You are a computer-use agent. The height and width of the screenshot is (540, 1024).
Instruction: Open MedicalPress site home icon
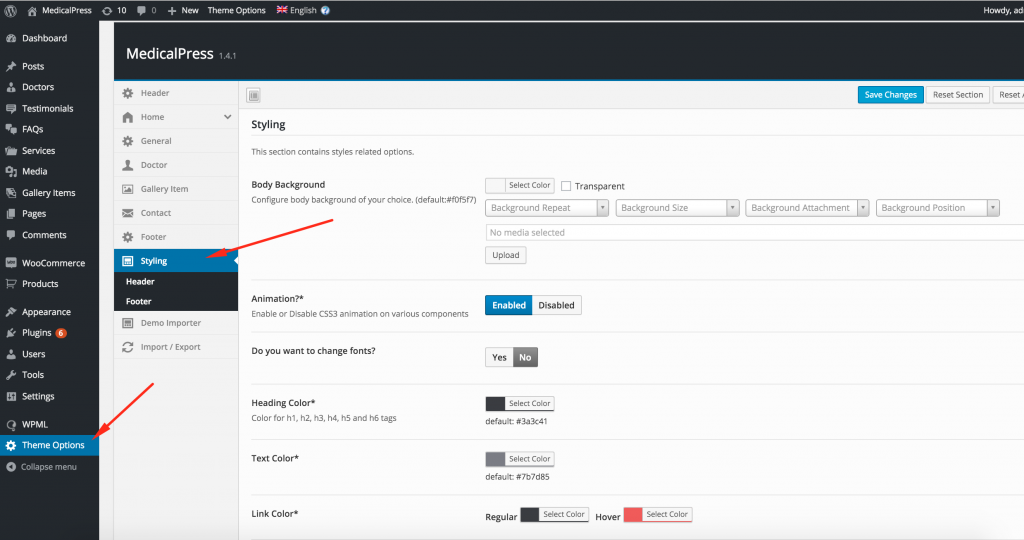point(32,11)
